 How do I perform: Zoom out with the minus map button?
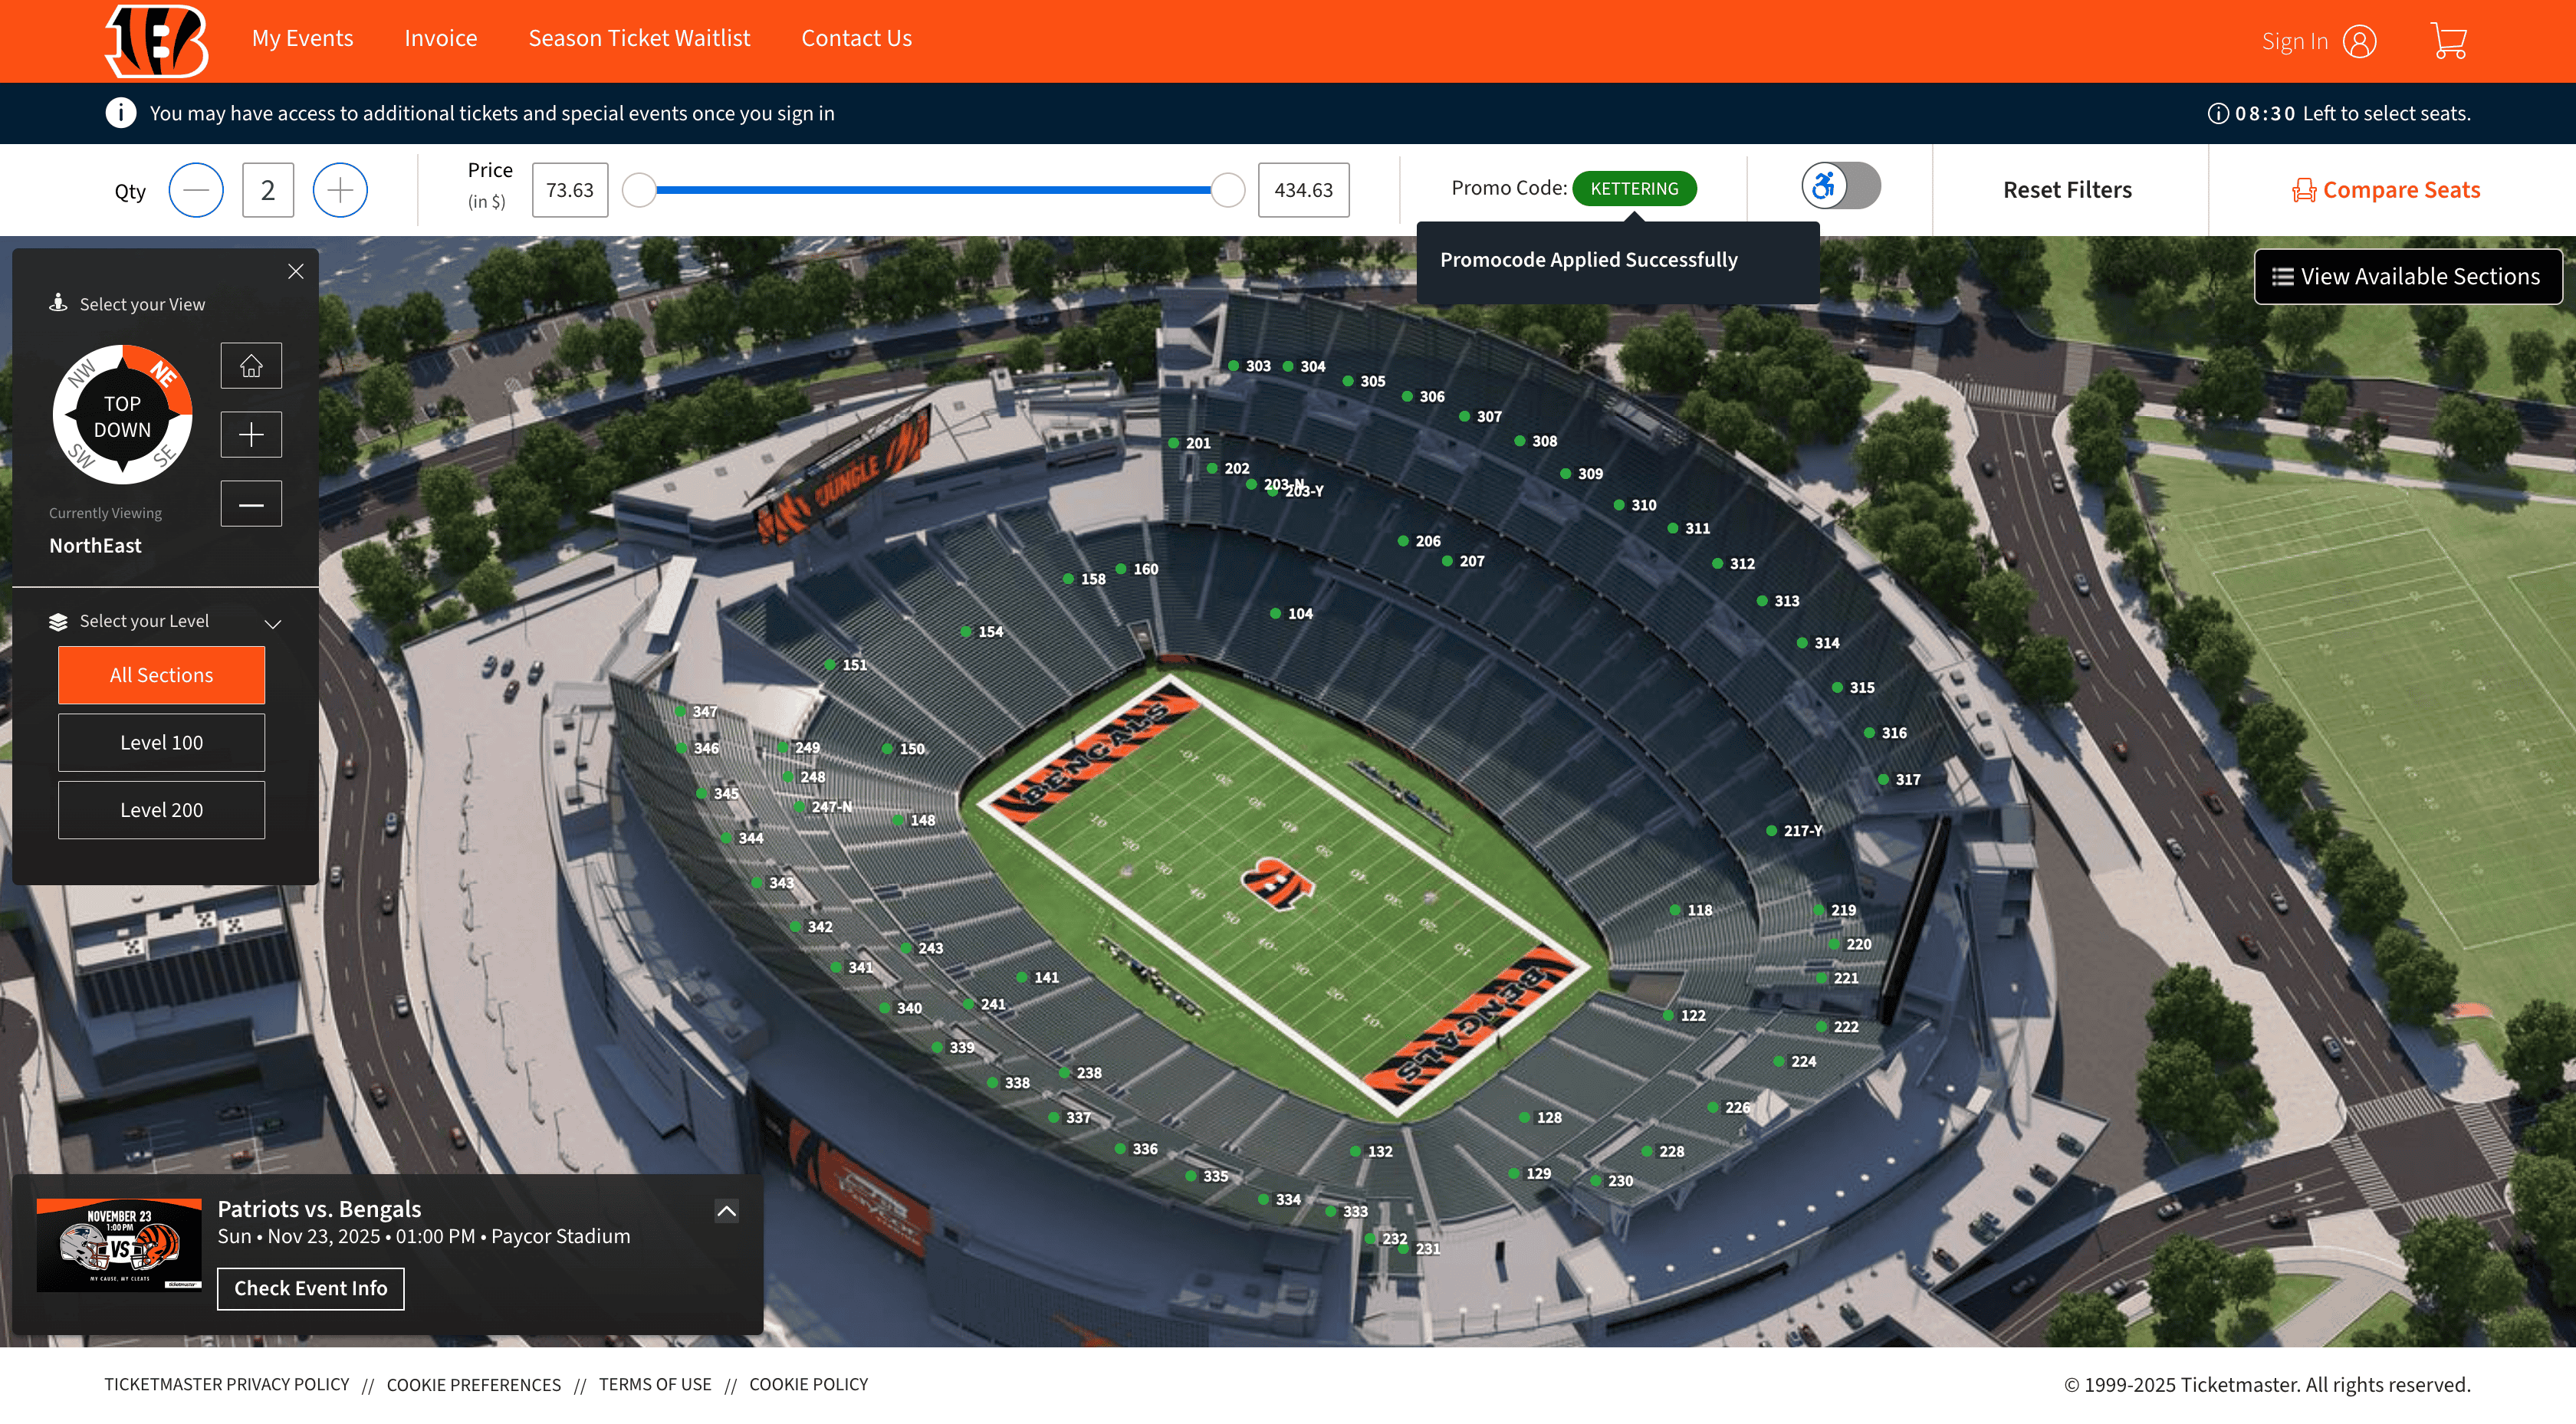click(251, 504)
